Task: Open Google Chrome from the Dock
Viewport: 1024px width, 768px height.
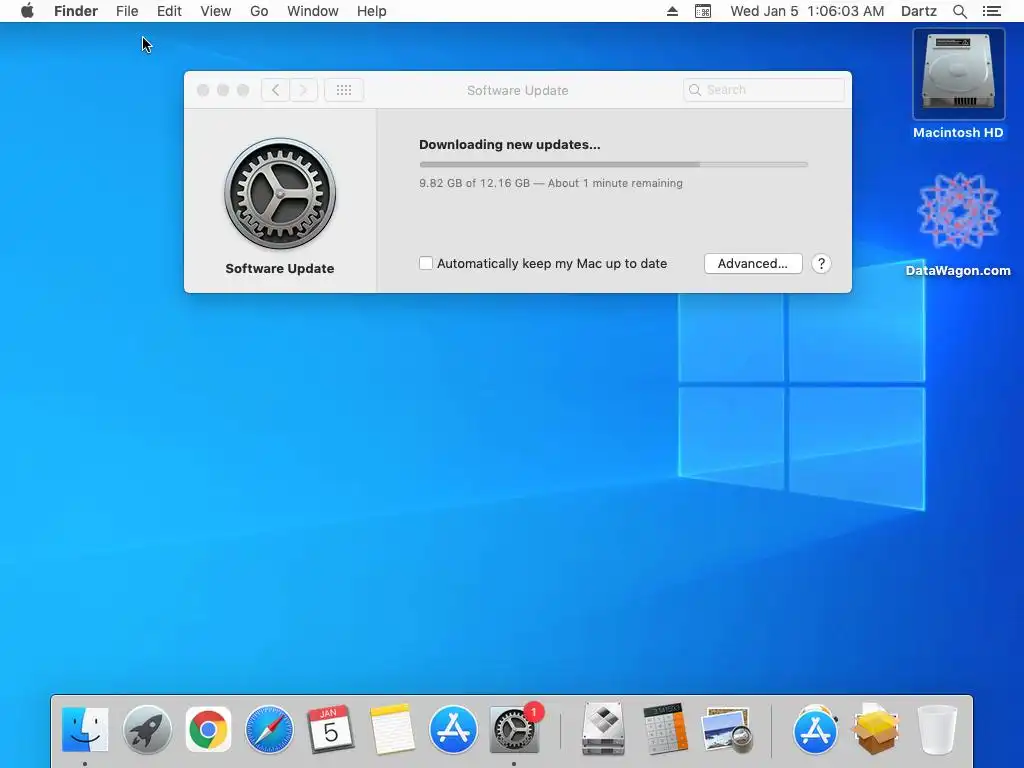Action: tap(208, 729)
